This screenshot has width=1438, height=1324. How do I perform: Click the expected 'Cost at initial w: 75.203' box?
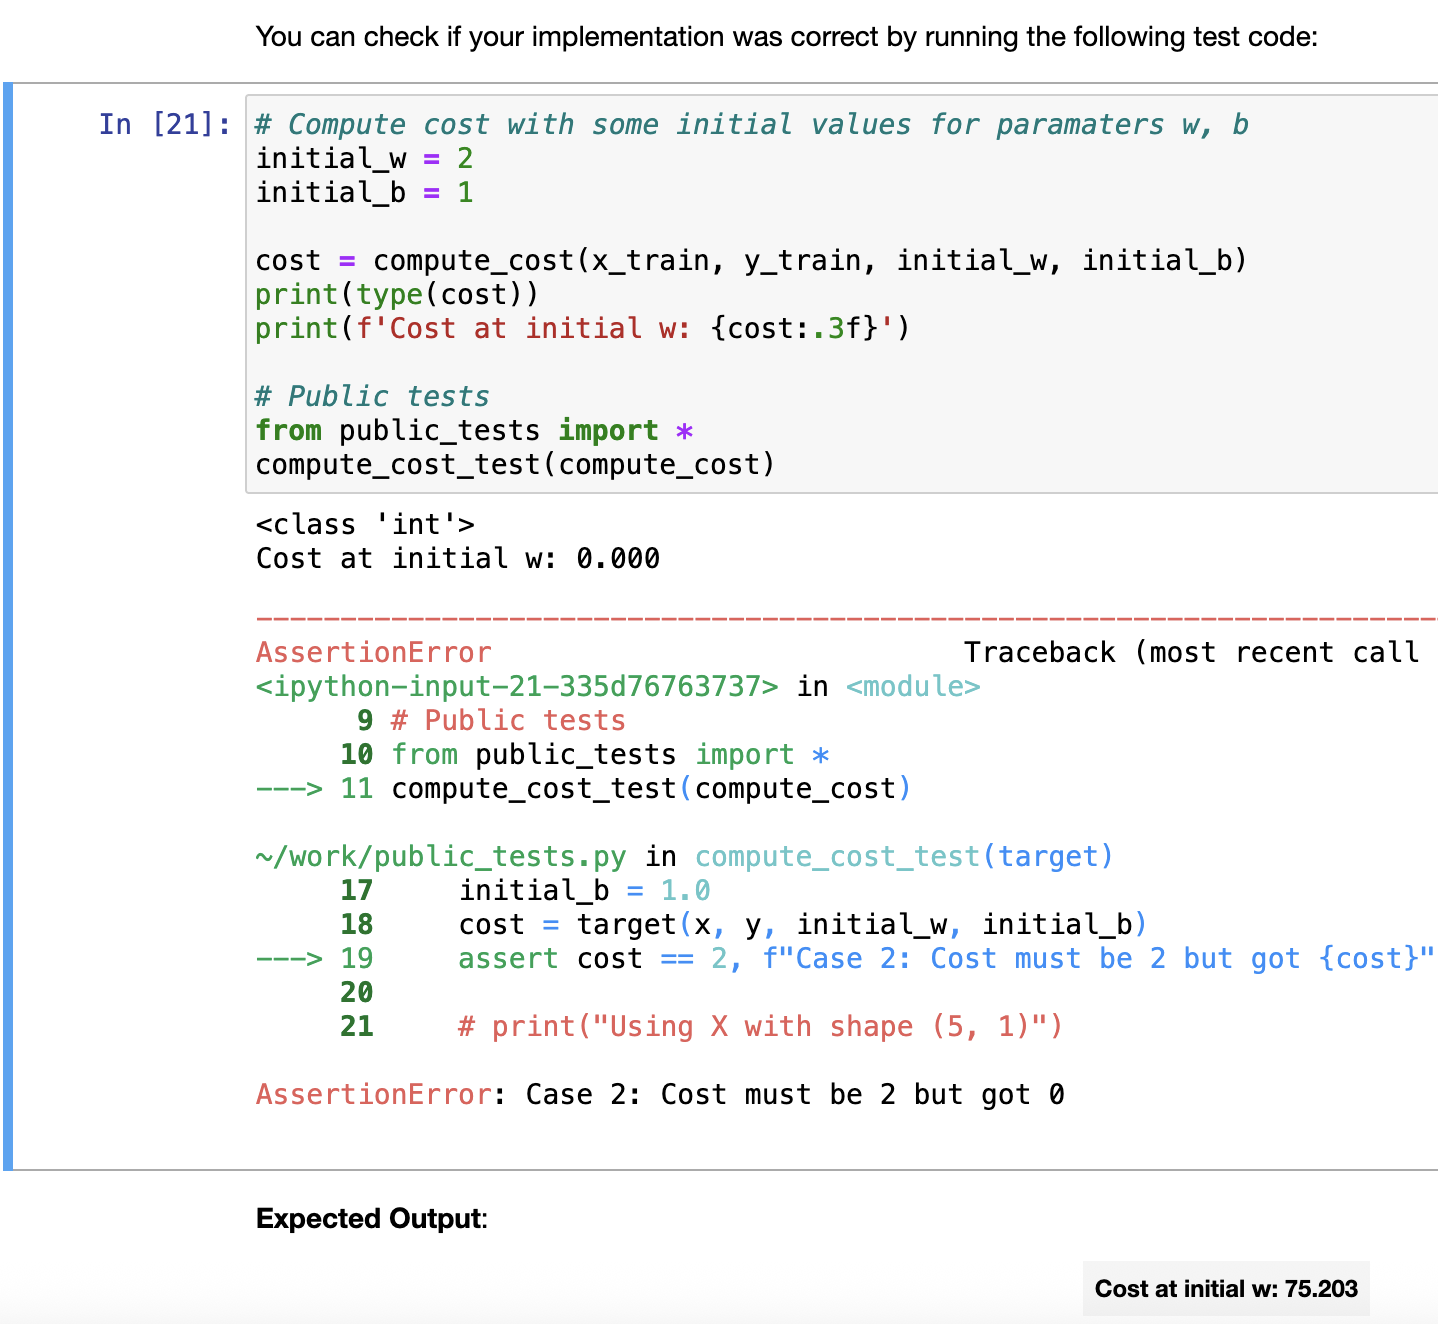click(1226, 1288)
